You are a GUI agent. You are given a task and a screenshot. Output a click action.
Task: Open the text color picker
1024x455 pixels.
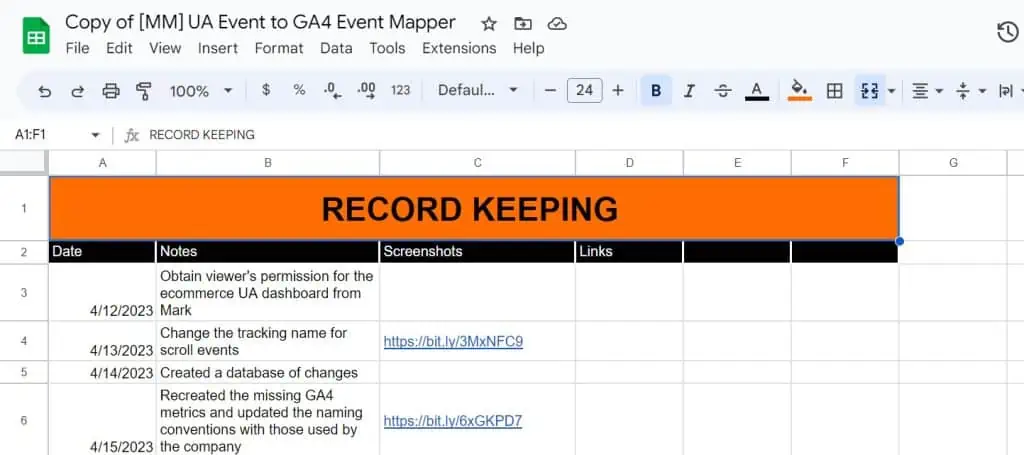[x=757, y=91]
